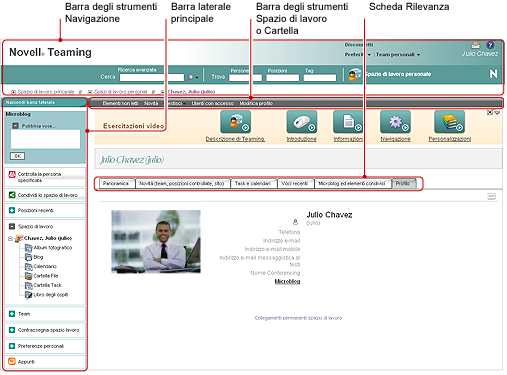Collapse the Spazio di lavoro section

12,226
